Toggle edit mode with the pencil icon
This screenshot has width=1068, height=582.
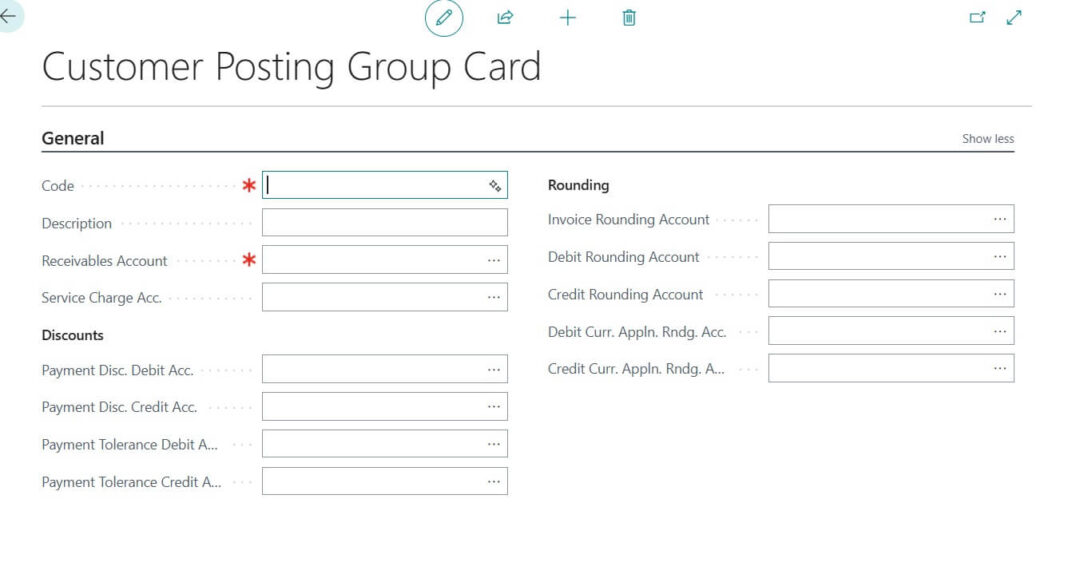tap(444, 18)
